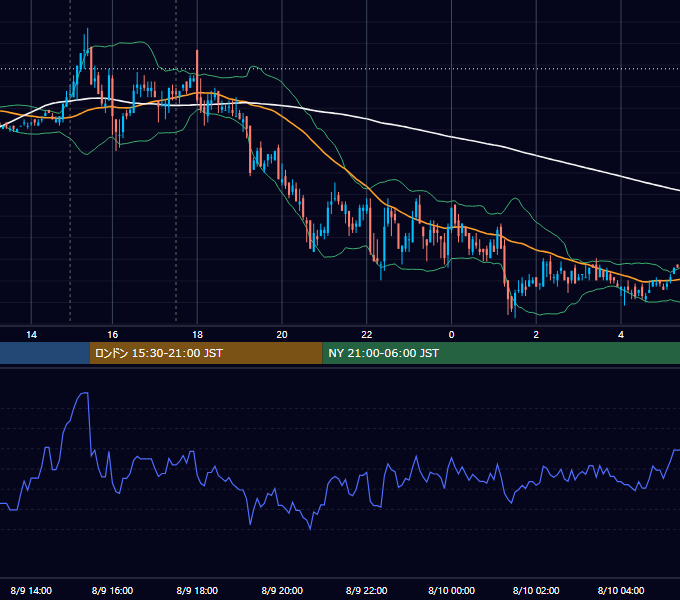Click the 14 hour label on price axis
The image size is (680, 600).
click(x=31, y=334)
